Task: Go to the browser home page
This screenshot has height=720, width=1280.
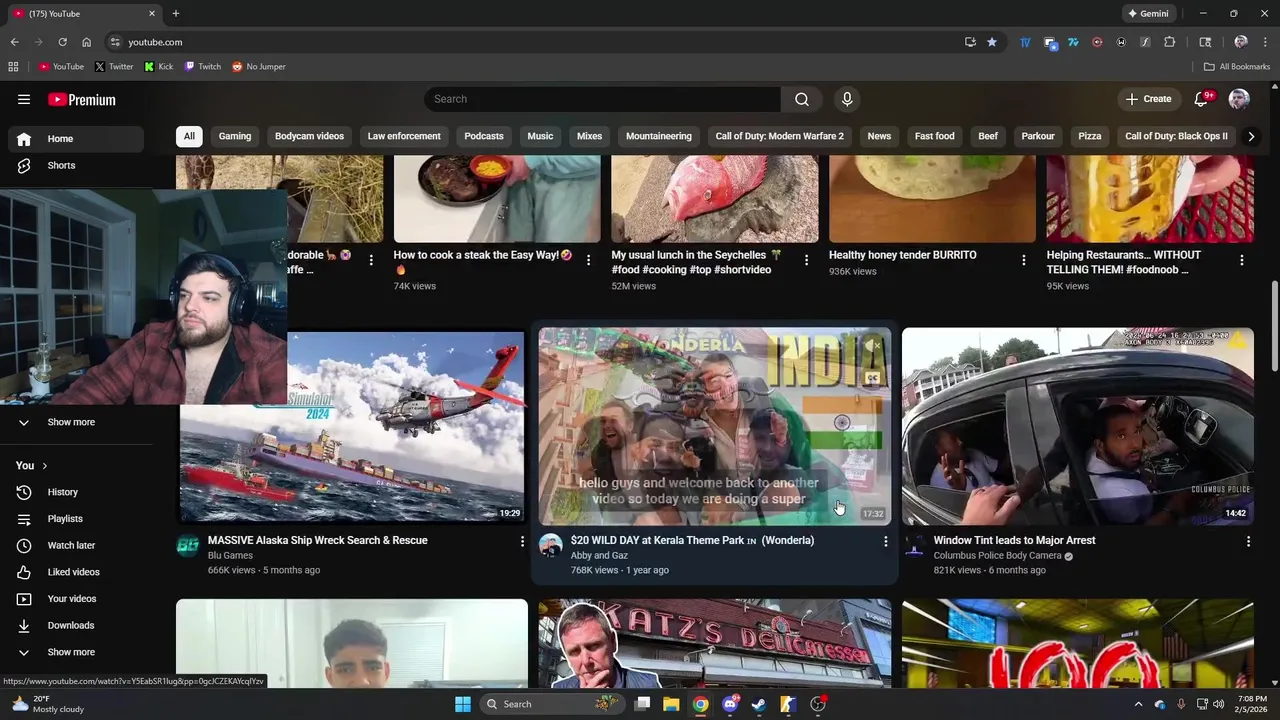Action: click(86, 42)
